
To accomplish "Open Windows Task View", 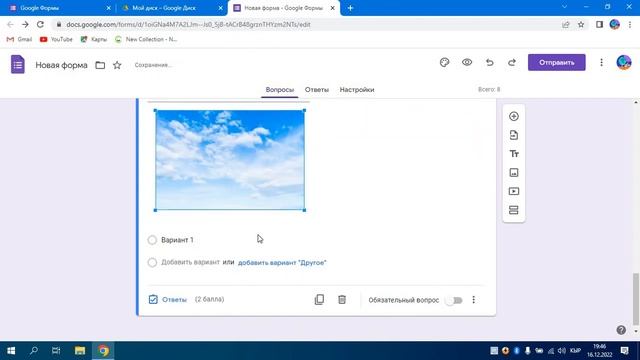I will coord(56,351).
